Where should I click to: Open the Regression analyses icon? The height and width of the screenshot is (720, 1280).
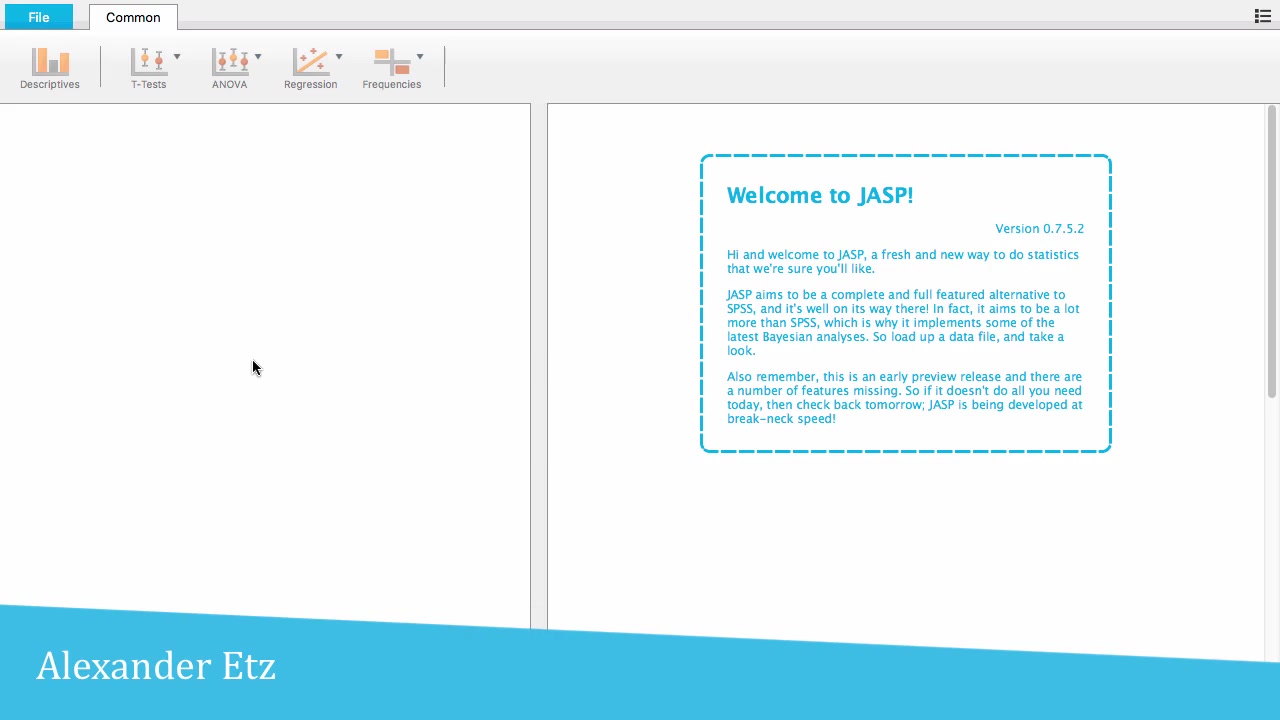[x=310, y=62]
